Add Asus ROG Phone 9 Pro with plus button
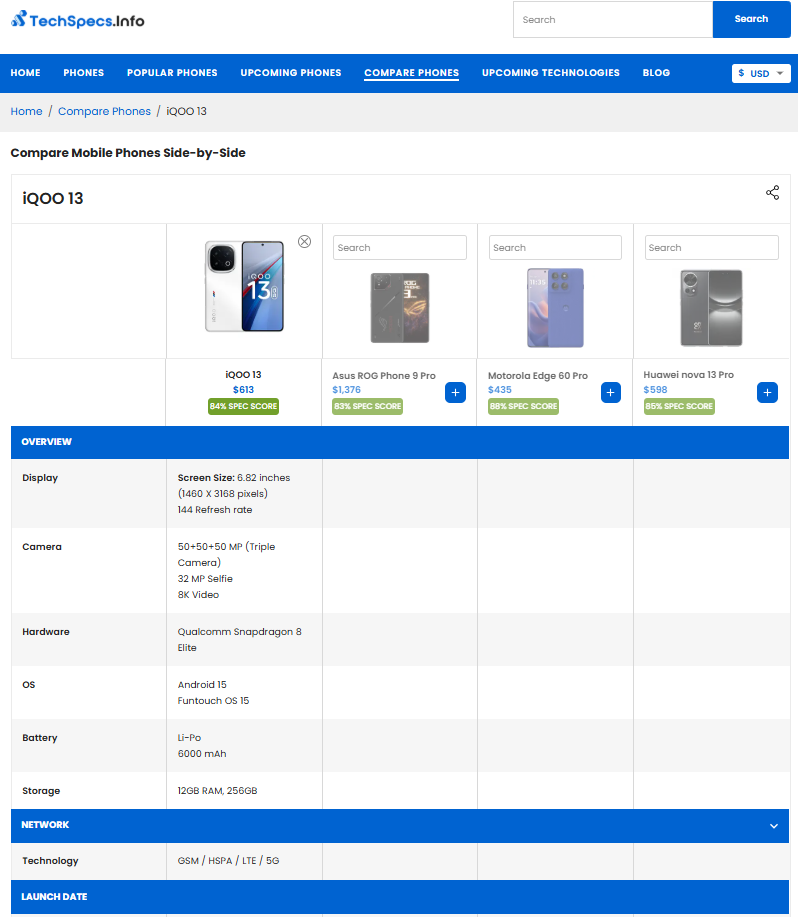 (455, 392)
